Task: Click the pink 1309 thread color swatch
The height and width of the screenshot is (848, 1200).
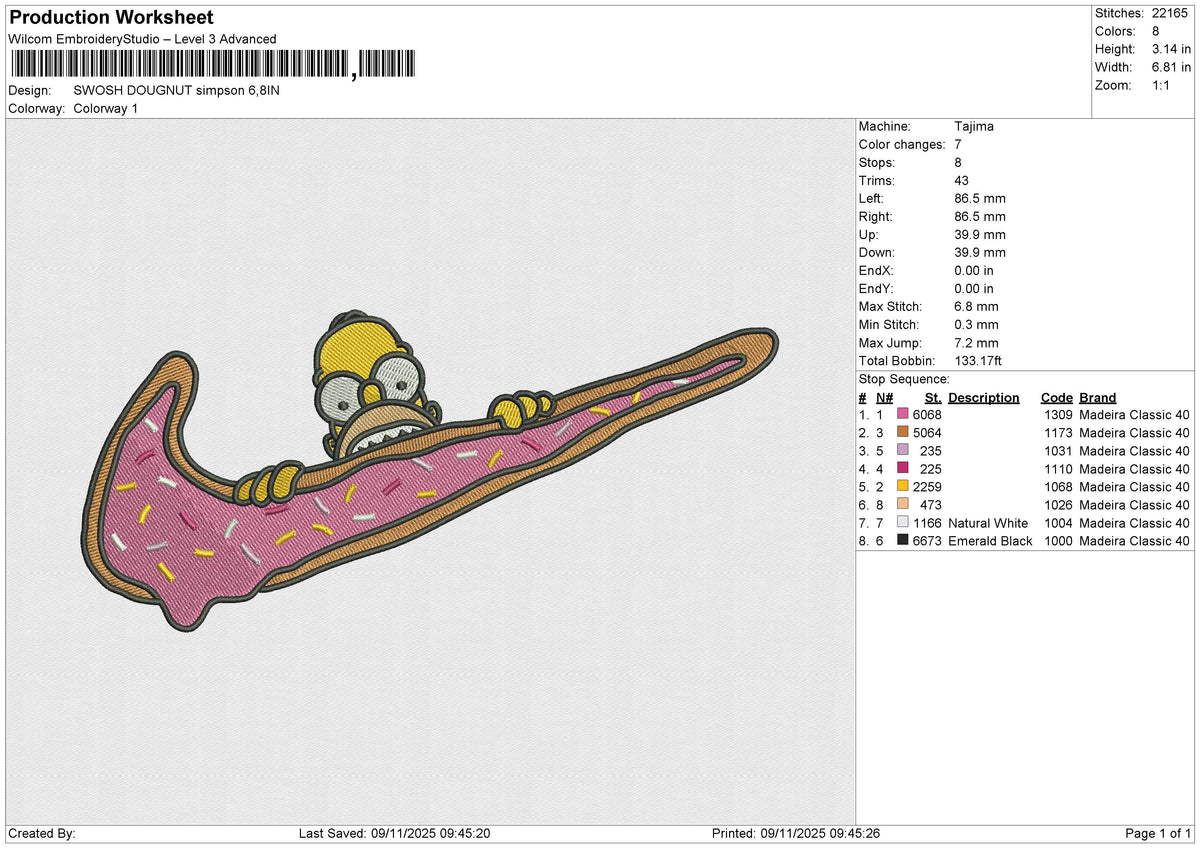Action: 903,414
